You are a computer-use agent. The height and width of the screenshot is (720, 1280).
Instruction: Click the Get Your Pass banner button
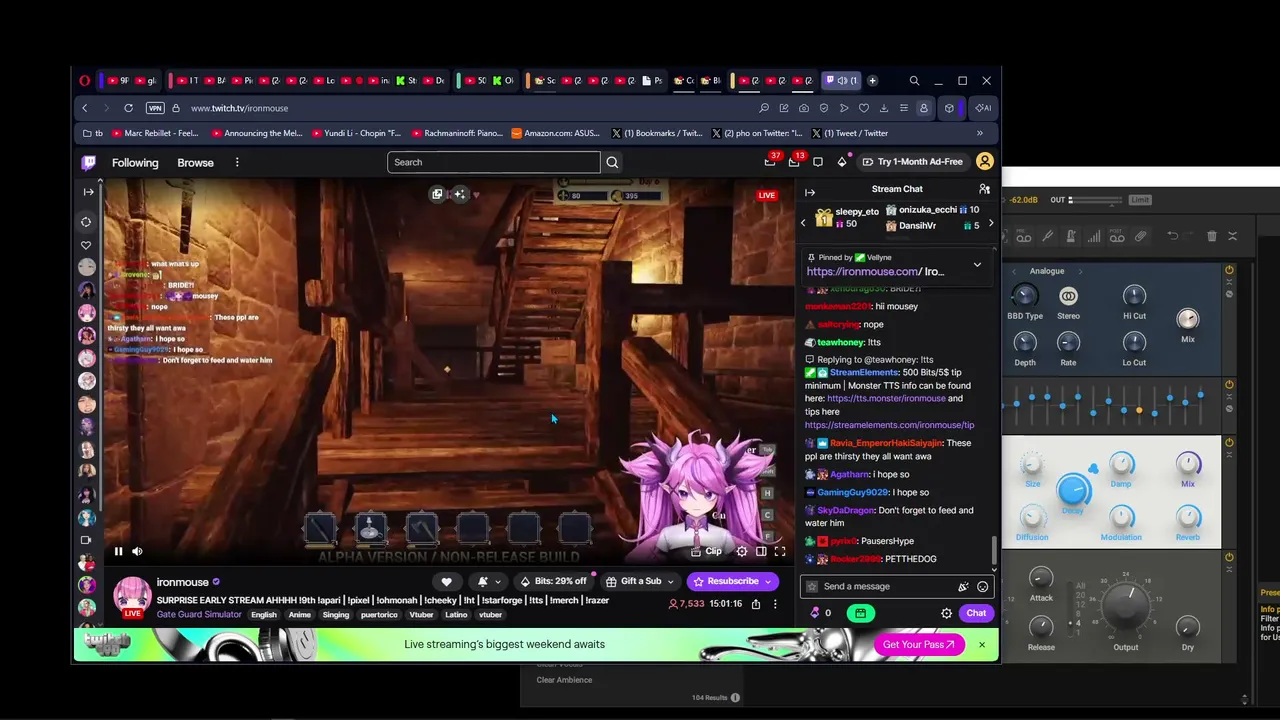tap(919, 645)
